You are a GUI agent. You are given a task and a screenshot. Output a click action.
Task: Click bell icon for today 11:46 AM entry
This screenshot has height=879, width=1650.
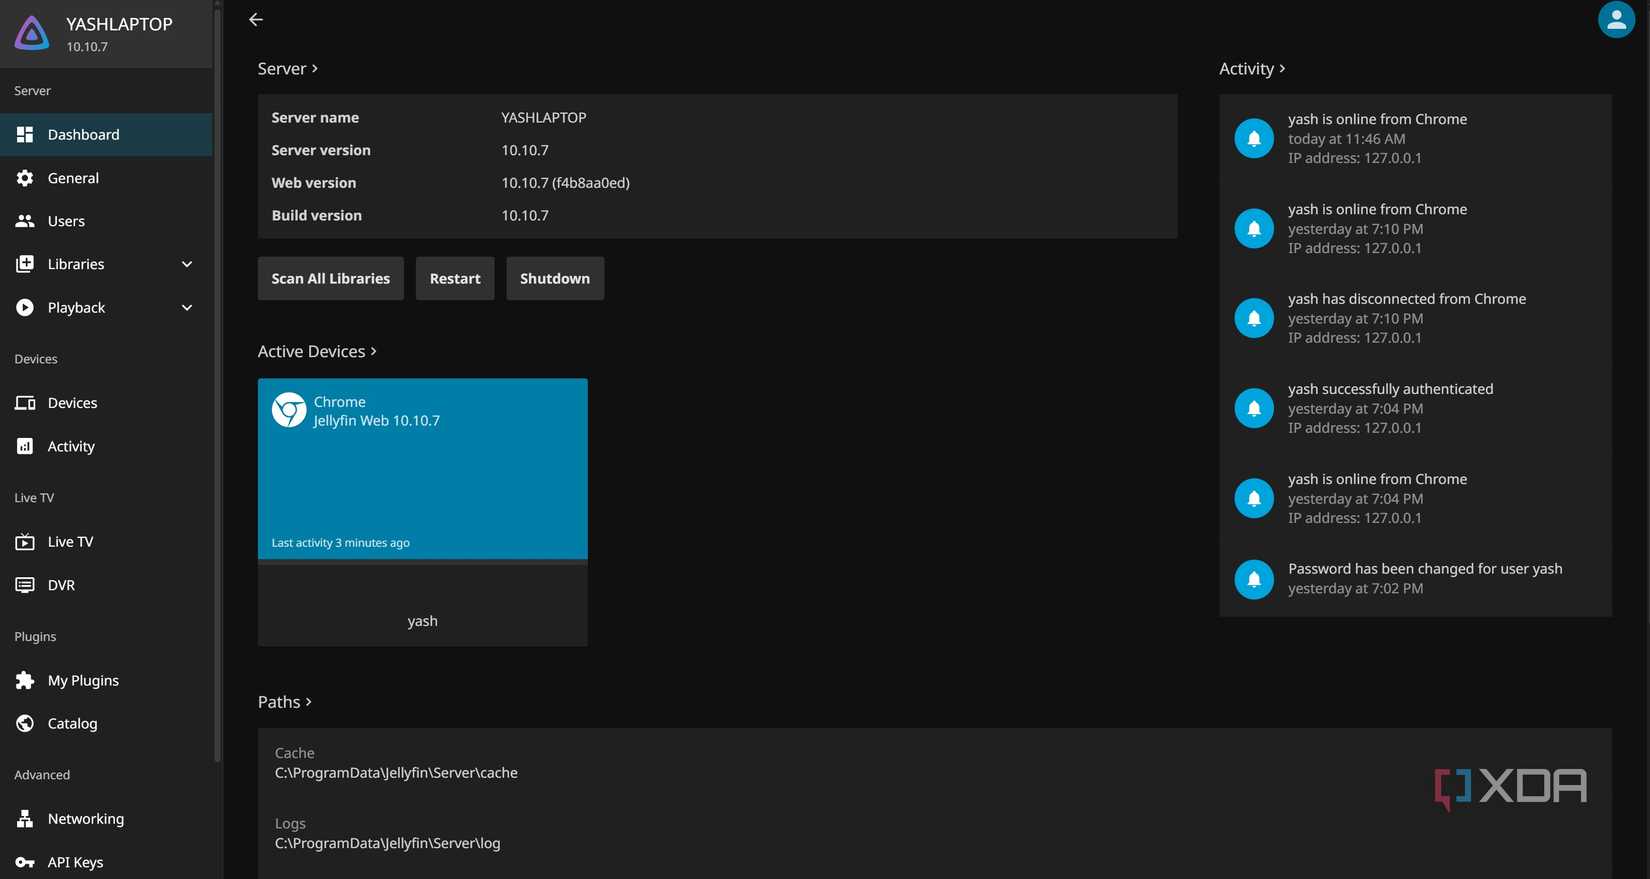pyautogui.click(x=1254, y=138)
